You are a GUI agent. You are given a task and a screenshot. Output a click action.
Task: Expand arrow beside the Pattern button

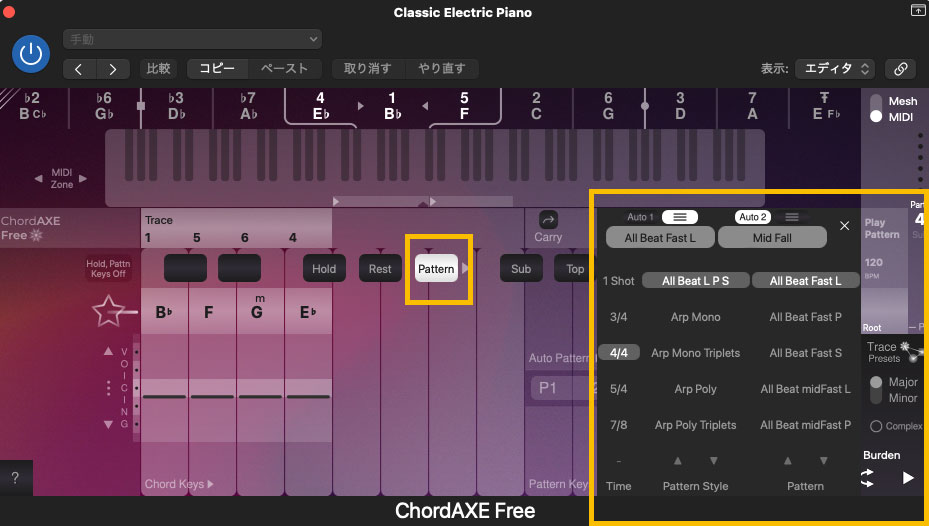[x=465, y=268]
